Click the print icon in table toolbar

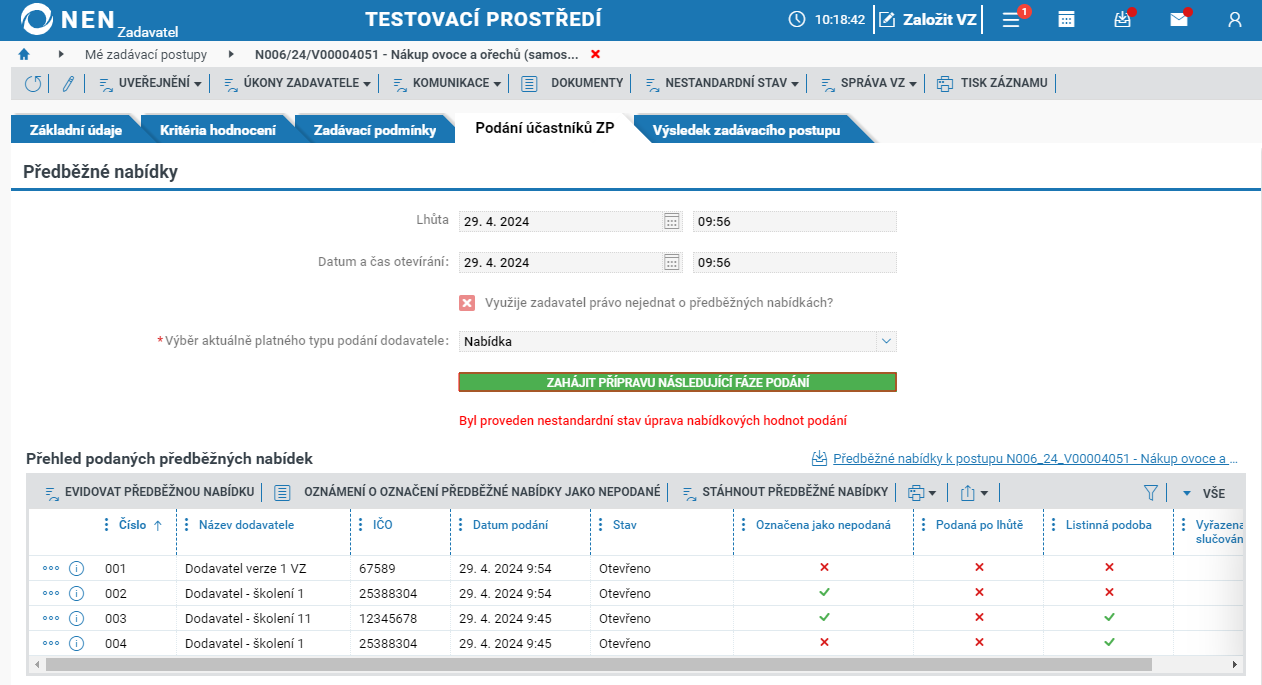916,493
